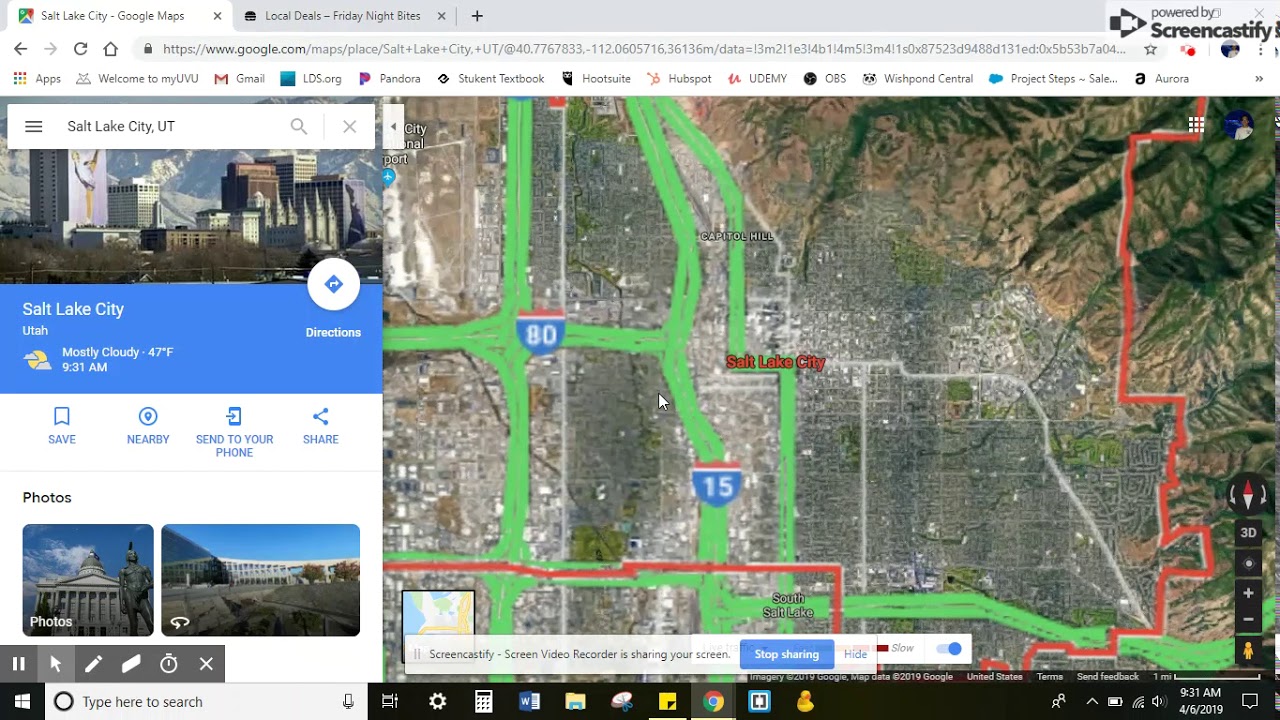Image resolution: width=1280 pixels, height=720 pixels.
Task: Close the Screencastify drawing toolbar
Action: point(206,664)
